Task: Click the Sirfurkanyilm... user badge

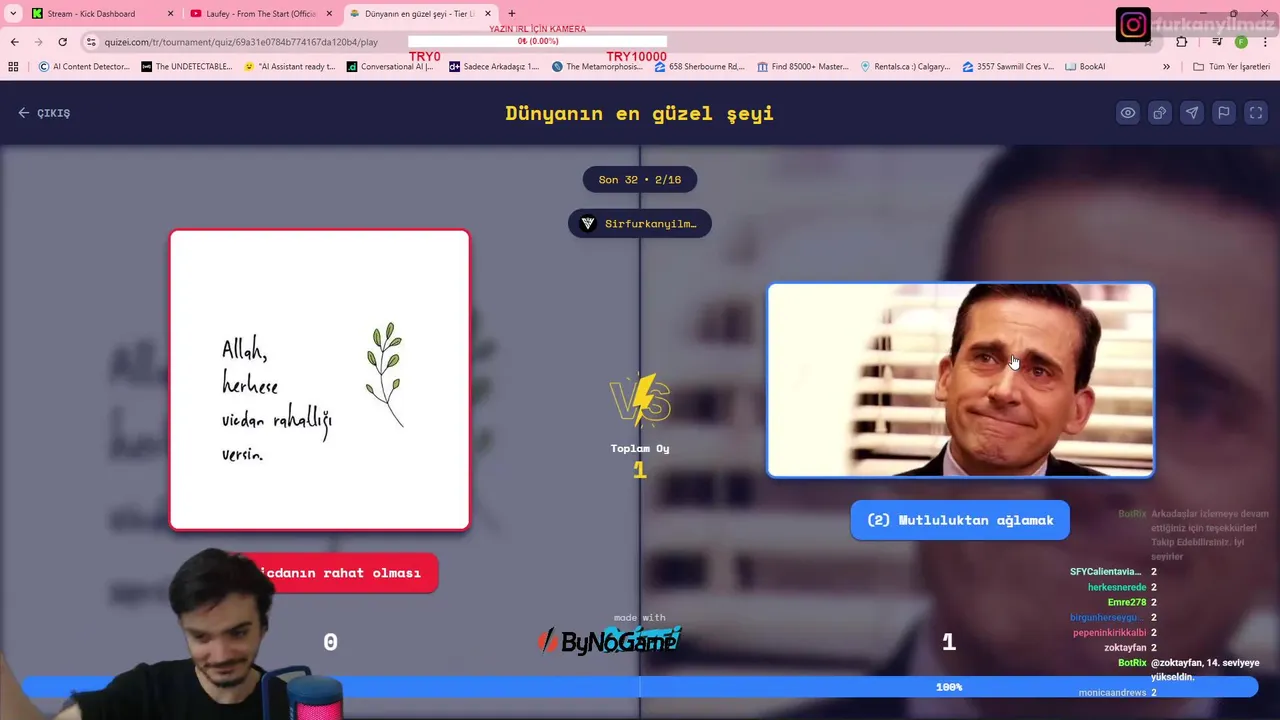Action: 640,224
